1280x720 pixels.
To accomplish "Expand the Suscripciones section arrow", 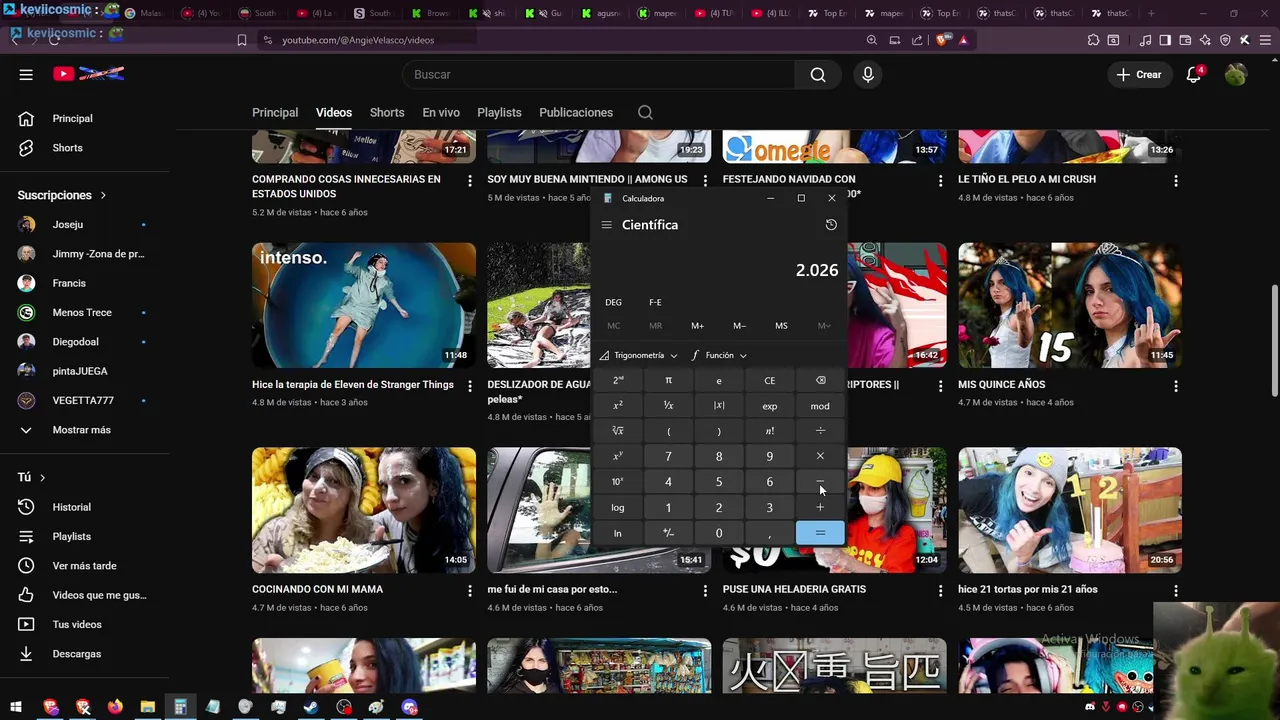I will [x=103, y=195].
